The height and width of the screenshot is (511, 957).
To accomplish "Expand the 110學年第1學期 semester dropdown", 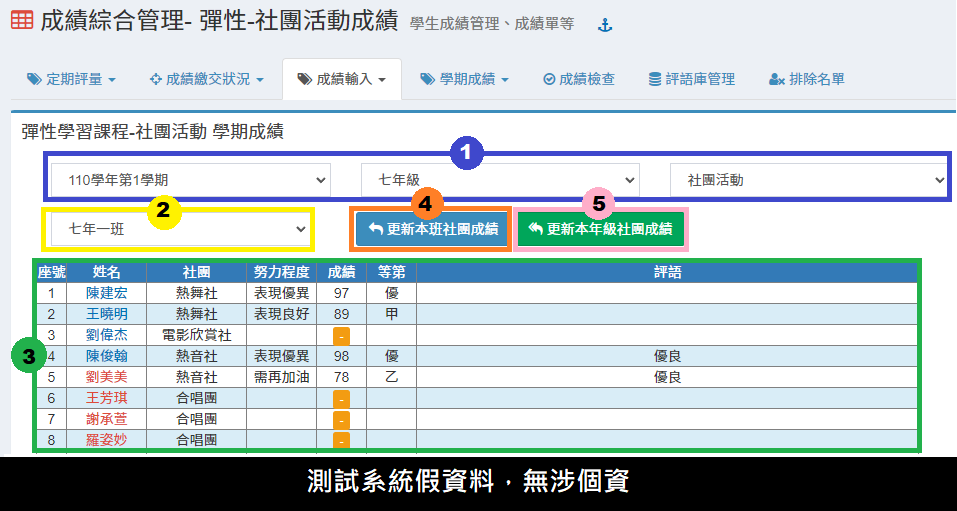I will [x=190, y=180].
